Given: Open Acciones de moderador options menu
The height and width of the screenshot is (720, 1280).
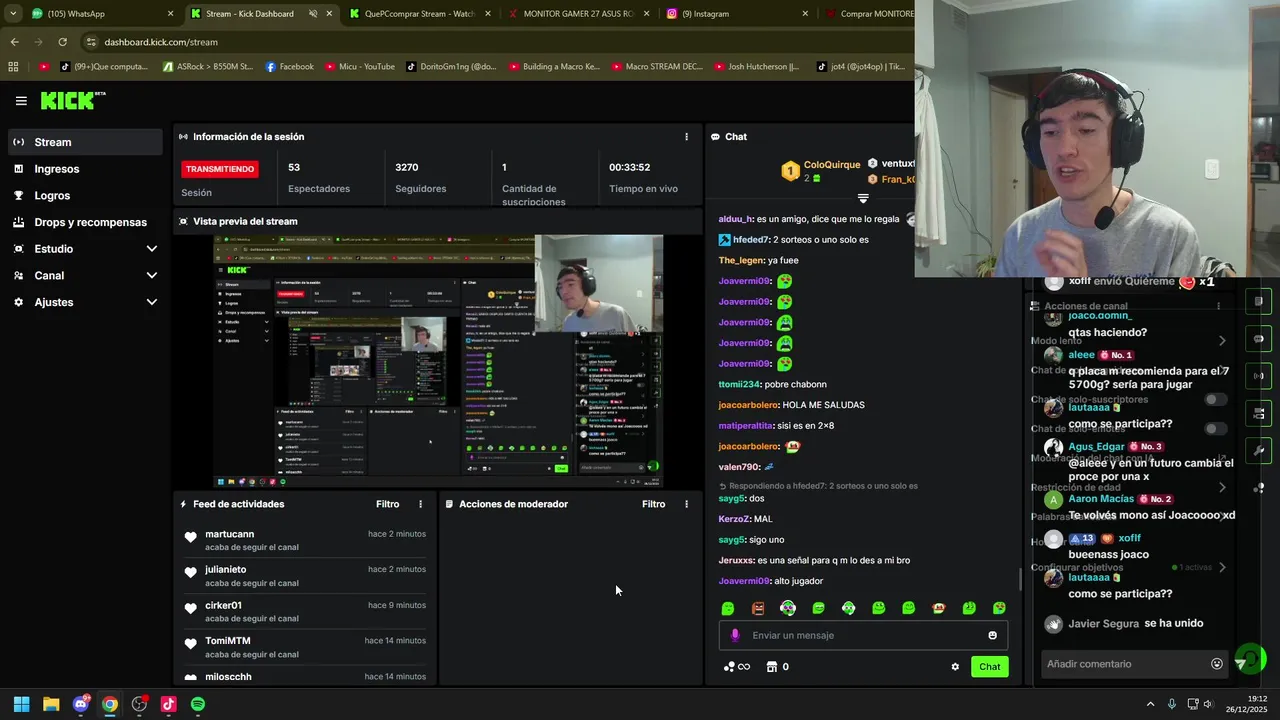Looking at the screenshot, I should point(686,504).
